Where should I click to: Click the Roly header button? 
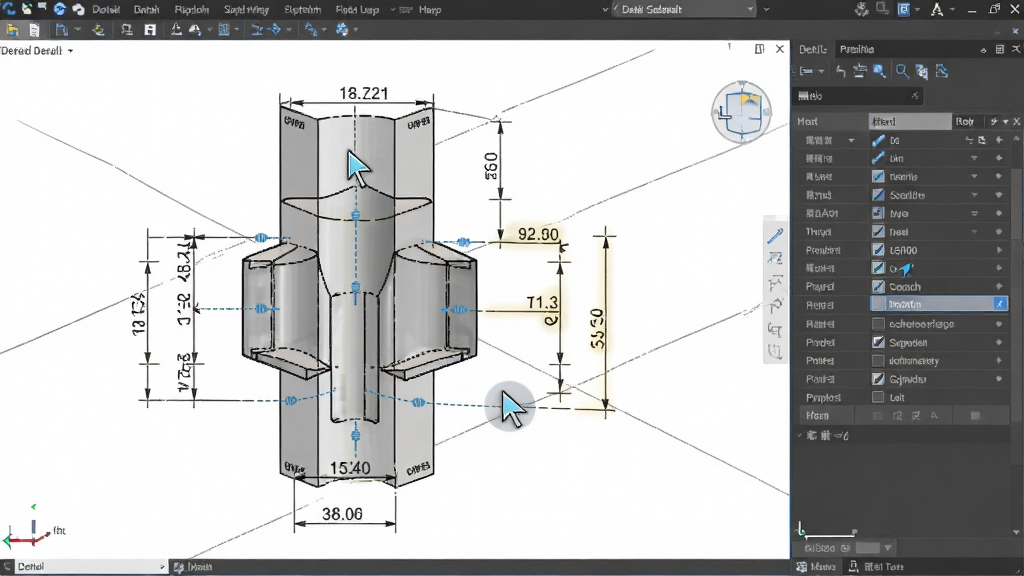pyautogui.click(x=965, y=121)
